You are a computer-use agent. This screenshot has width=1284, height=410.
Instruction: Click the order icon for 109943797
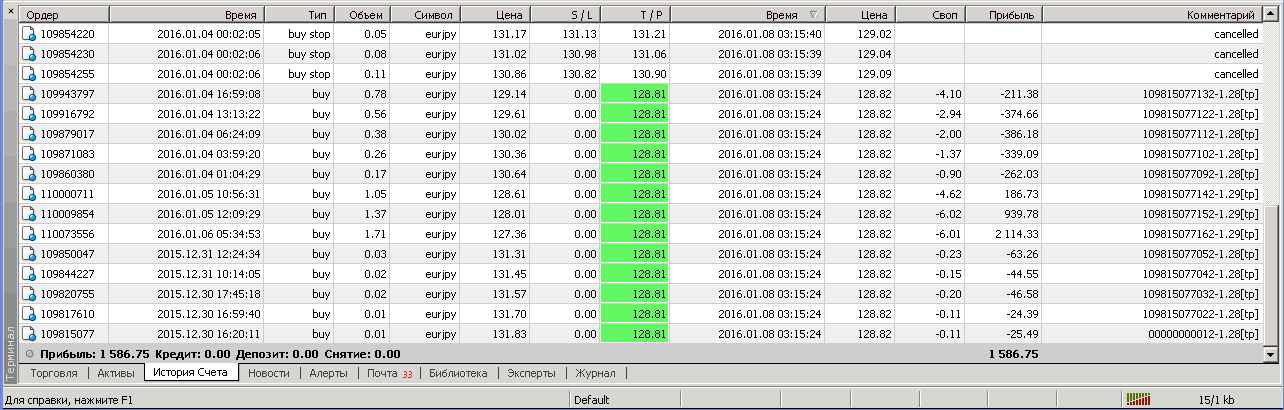29,94
